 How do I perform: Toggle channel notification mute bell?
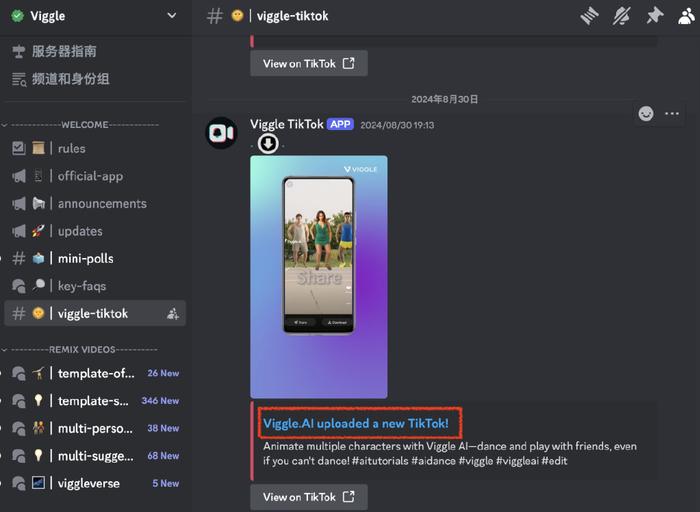621,17
